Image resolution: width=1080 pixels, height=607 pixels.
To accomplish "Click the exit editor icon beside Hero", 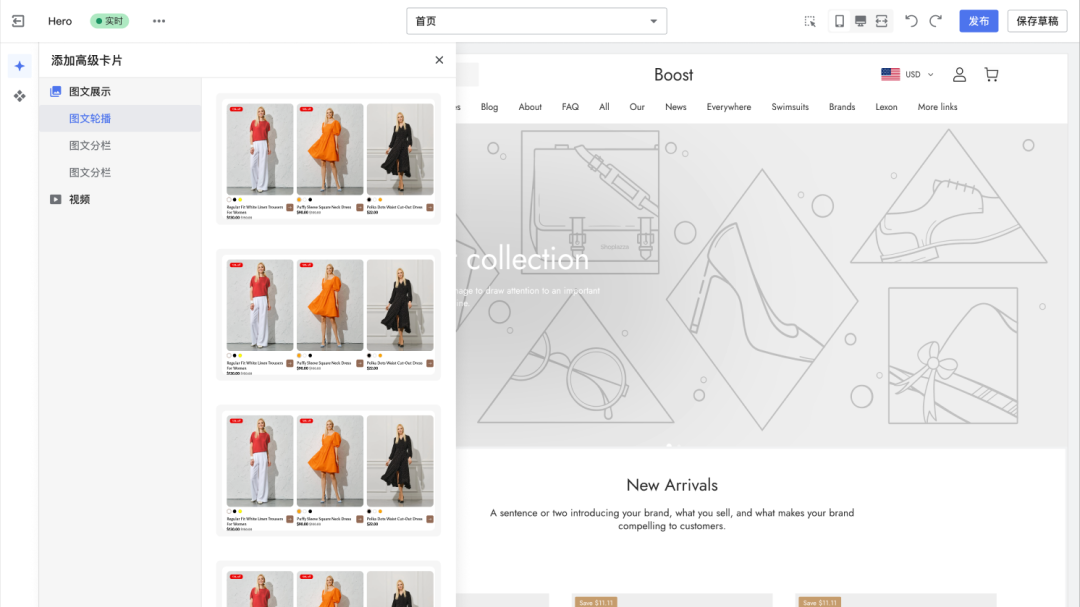I will [x=18, y=21].
